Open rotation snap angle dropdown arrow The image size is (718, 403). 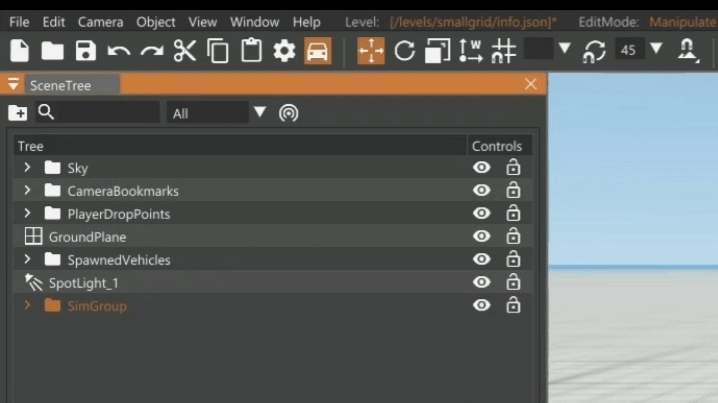coord(656,48)
